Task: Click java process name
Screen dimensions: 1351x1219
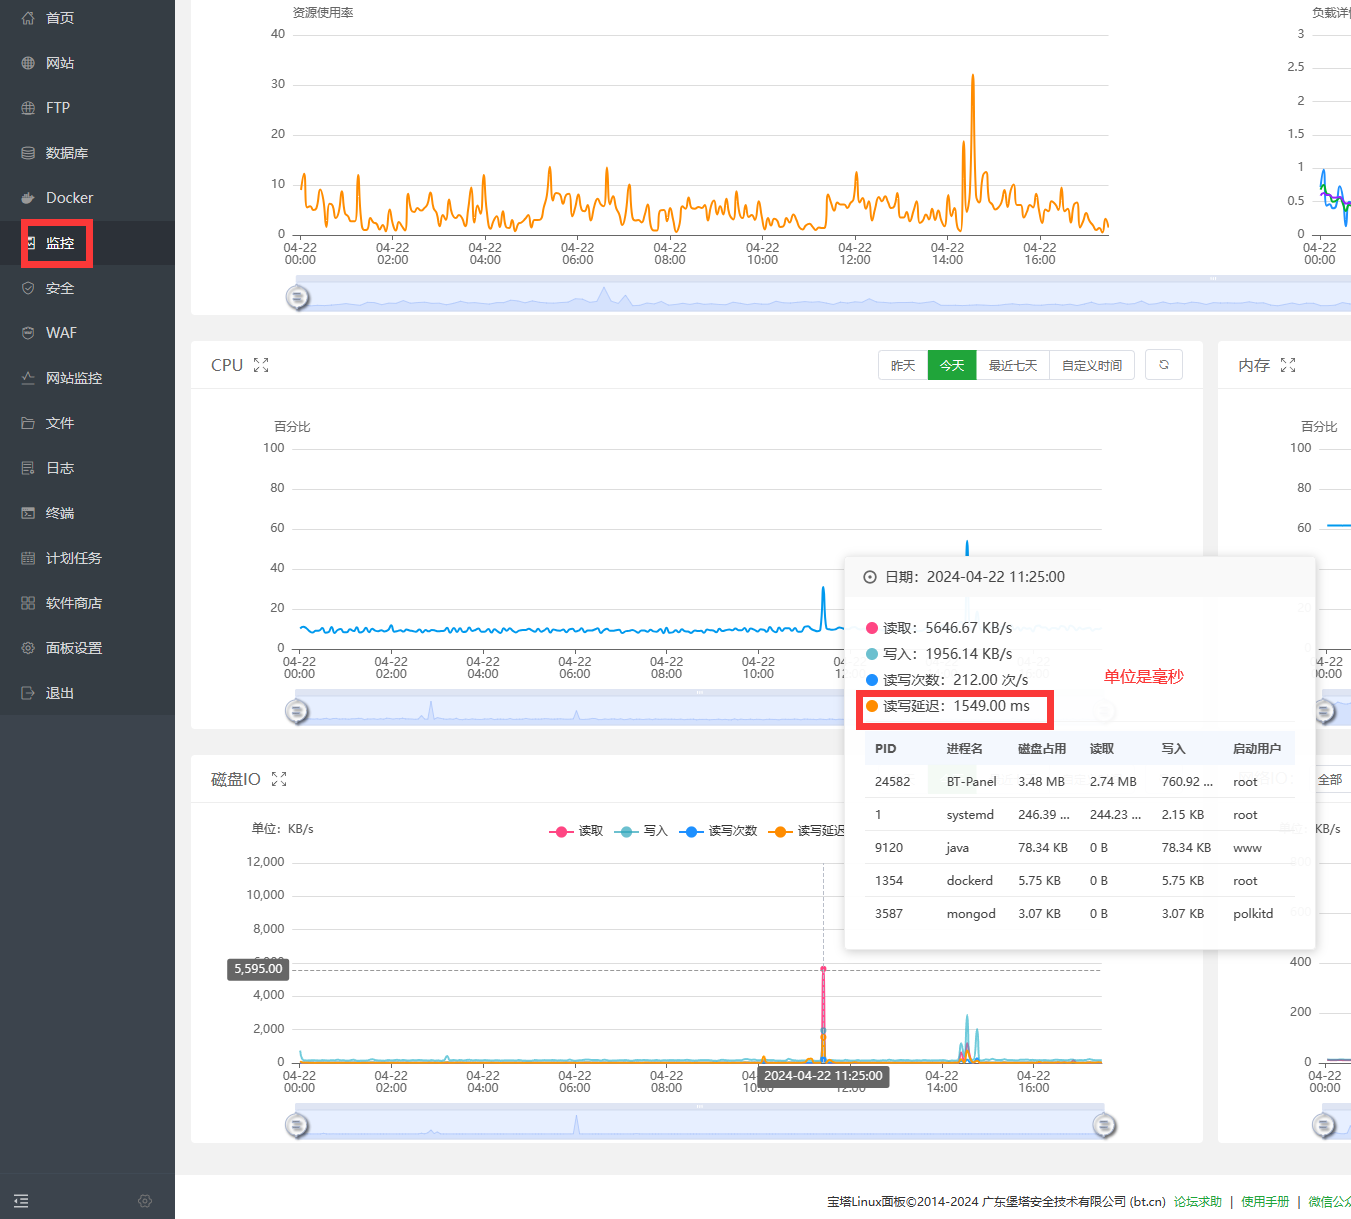Action: coord(958,848)
